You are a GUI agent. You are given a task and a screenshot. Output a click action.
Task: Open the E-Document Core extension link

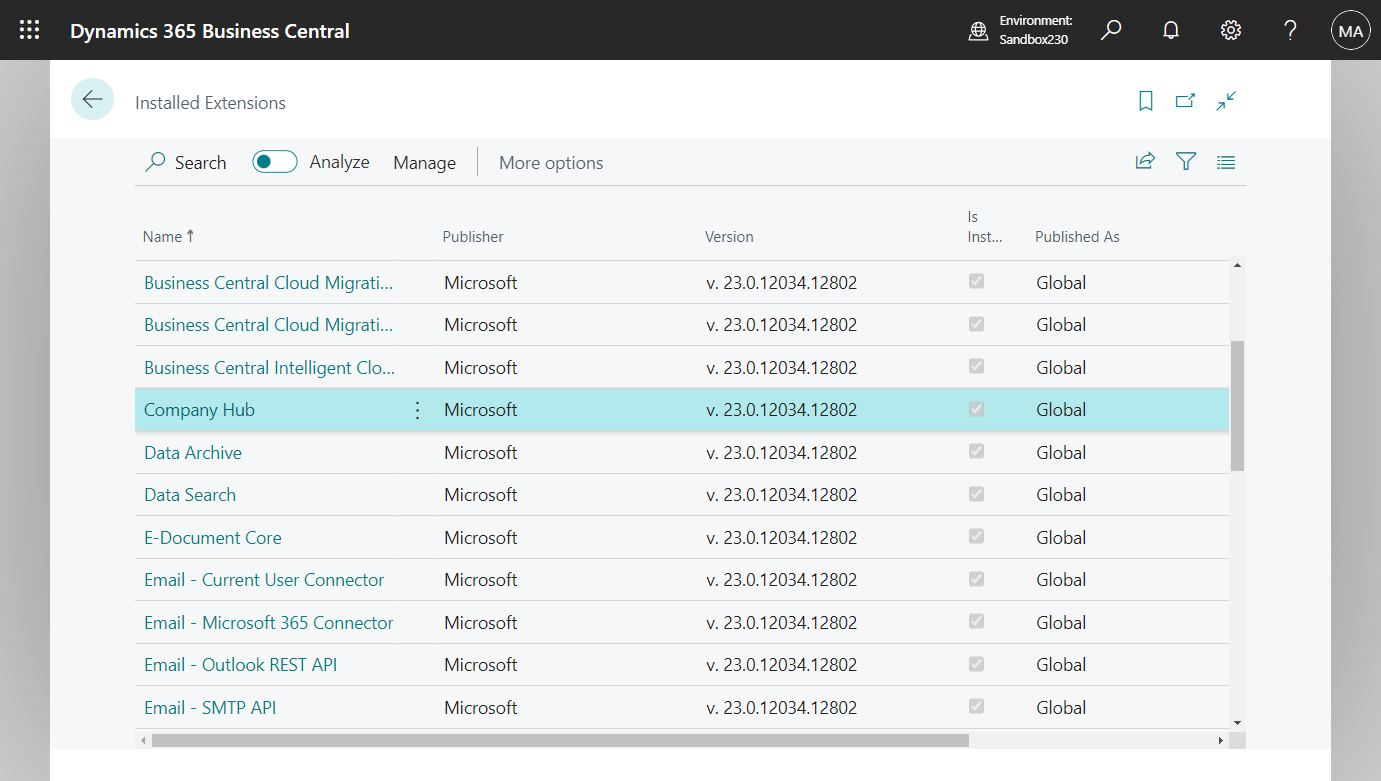tap(213, 538)
